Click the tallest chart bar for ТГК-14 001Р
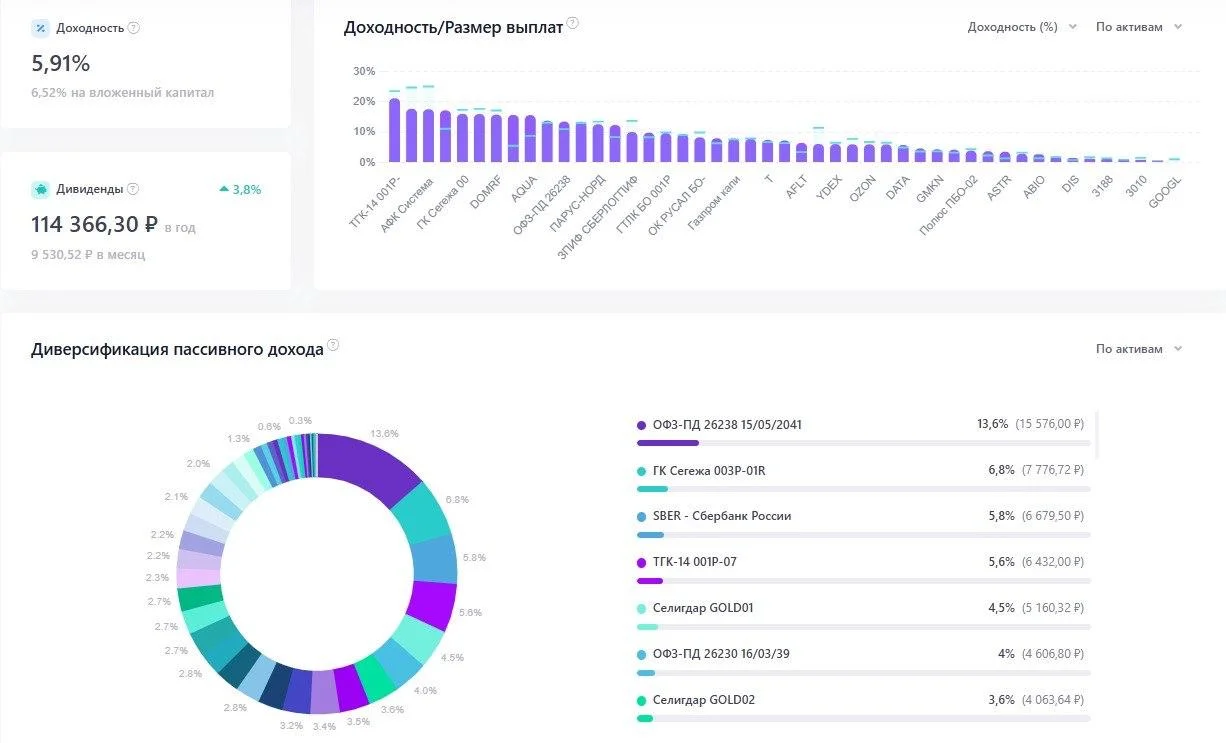Screen dimensions: 1226x743 (x=394, y=130)
